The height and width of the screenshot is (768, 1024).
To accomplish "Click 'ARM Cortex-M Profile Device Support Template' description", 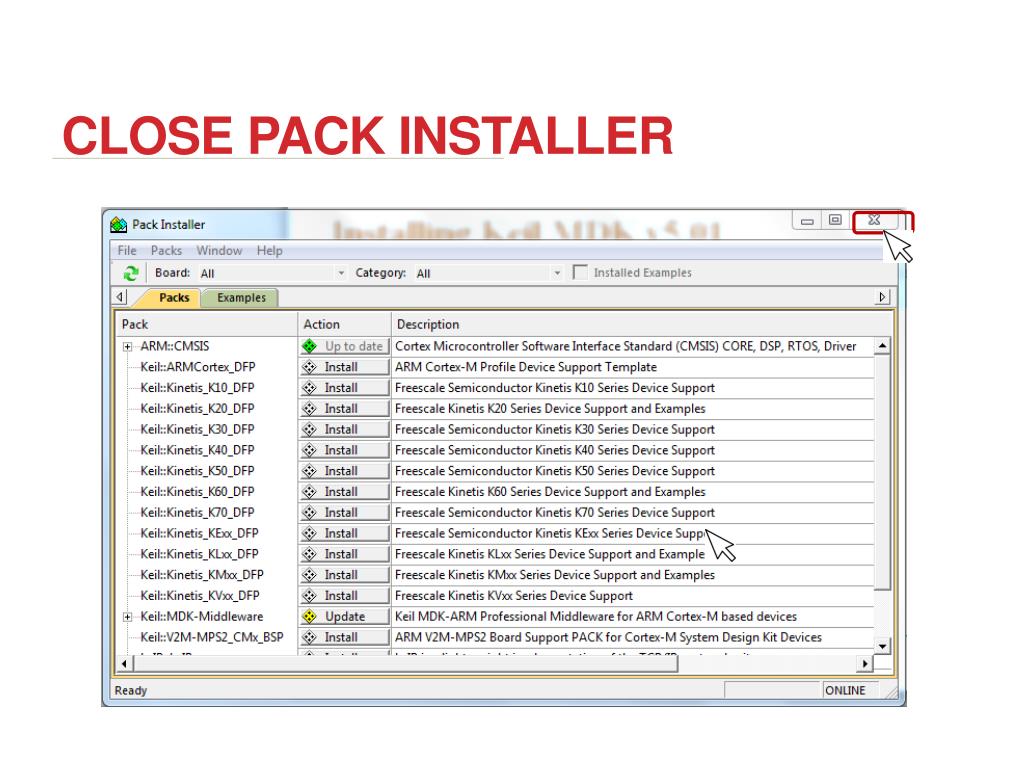I will tap(526, 367).
